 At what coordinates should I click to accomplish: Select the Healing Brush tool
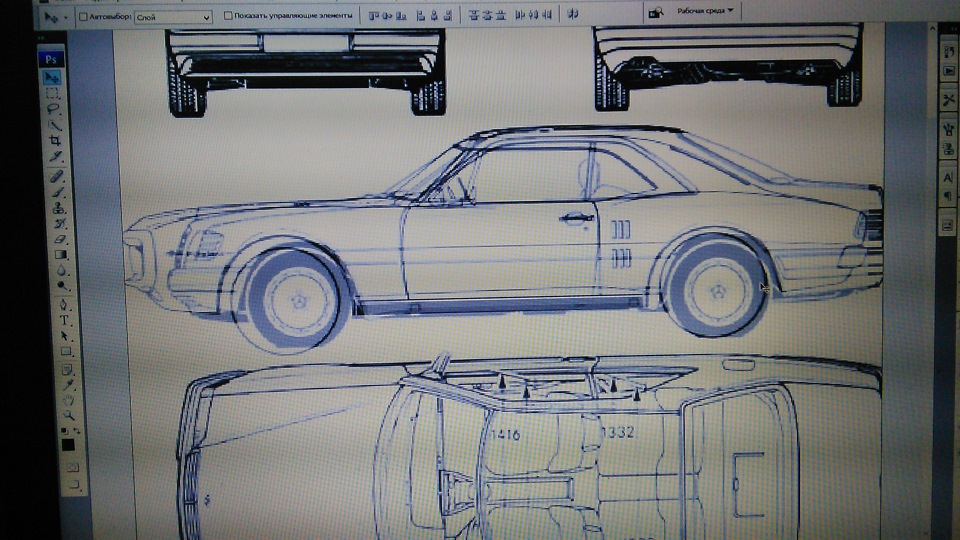pyautogui.click(x=56, y=176)
